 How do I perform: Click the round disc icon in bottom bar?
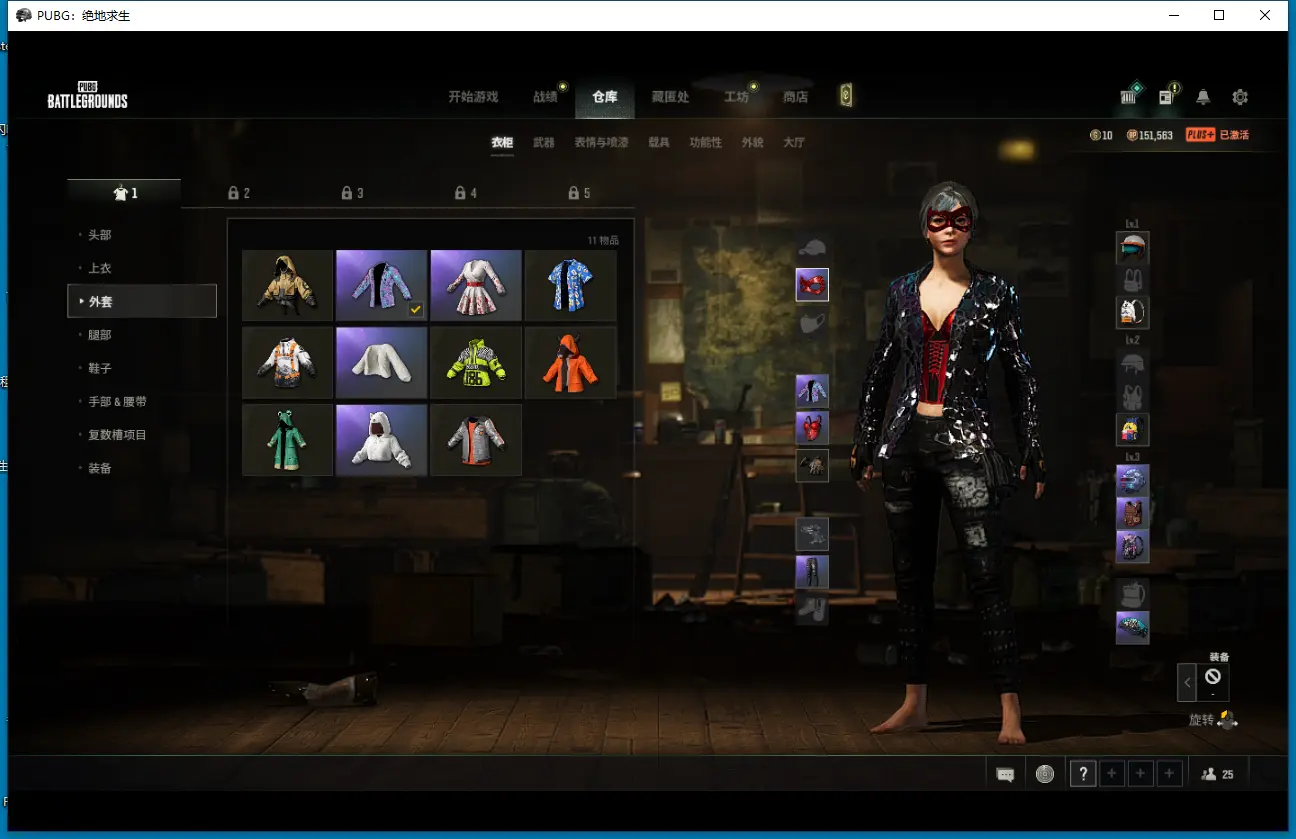(x=1045, y=774)
